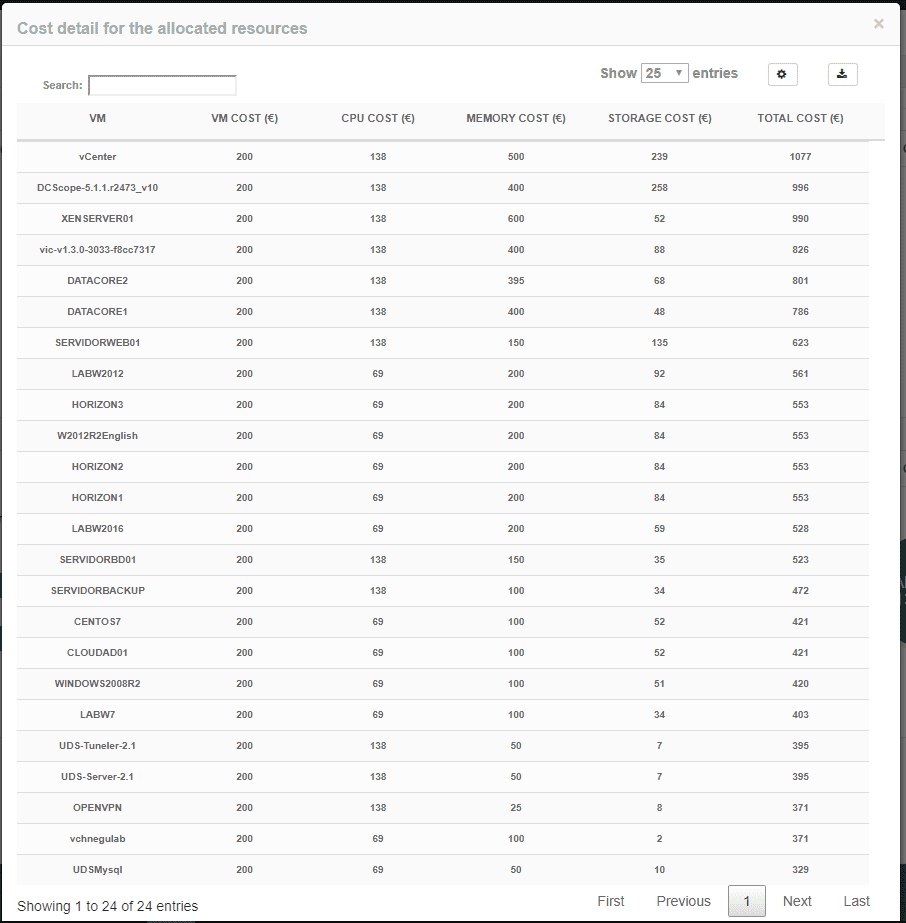Screen dimensions: 906x923
Task: Select the UDSMysql entry
Action: point(97,869)
